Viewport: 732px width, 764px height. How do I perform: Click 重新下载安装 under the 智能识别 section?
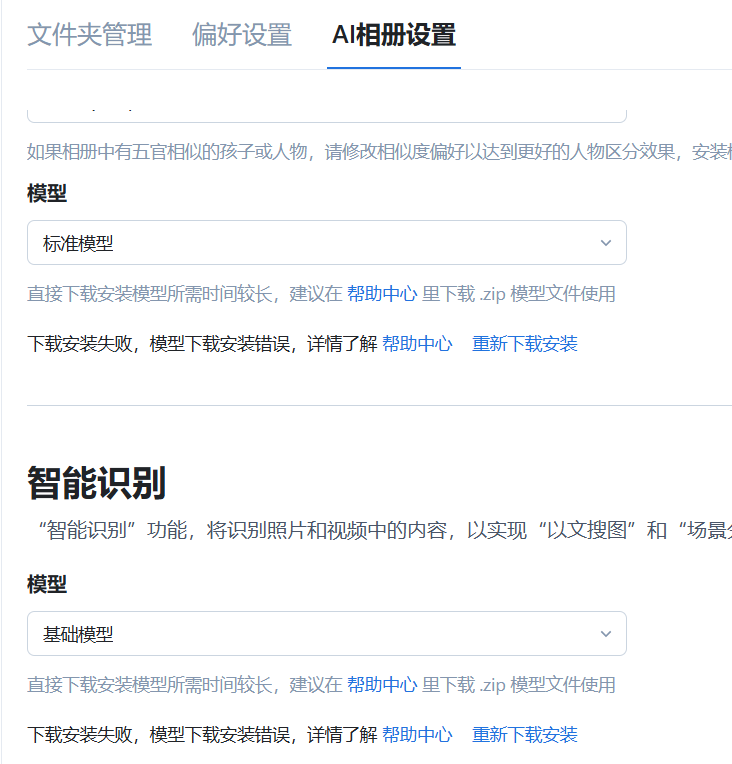(x=525, y=735)
